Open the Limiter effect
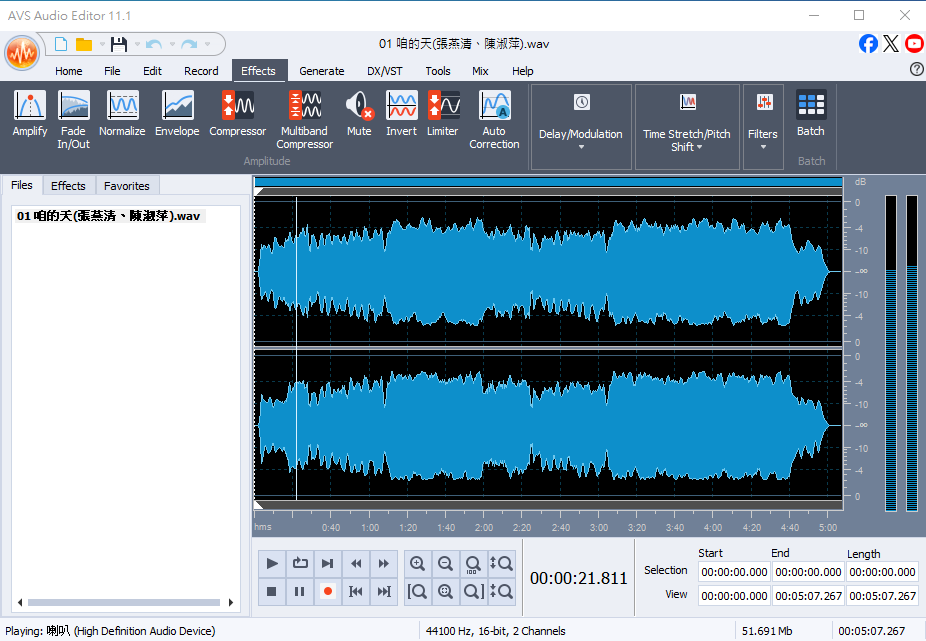The image size is (926, 641). pyautogui.click(x=443, y=114)
